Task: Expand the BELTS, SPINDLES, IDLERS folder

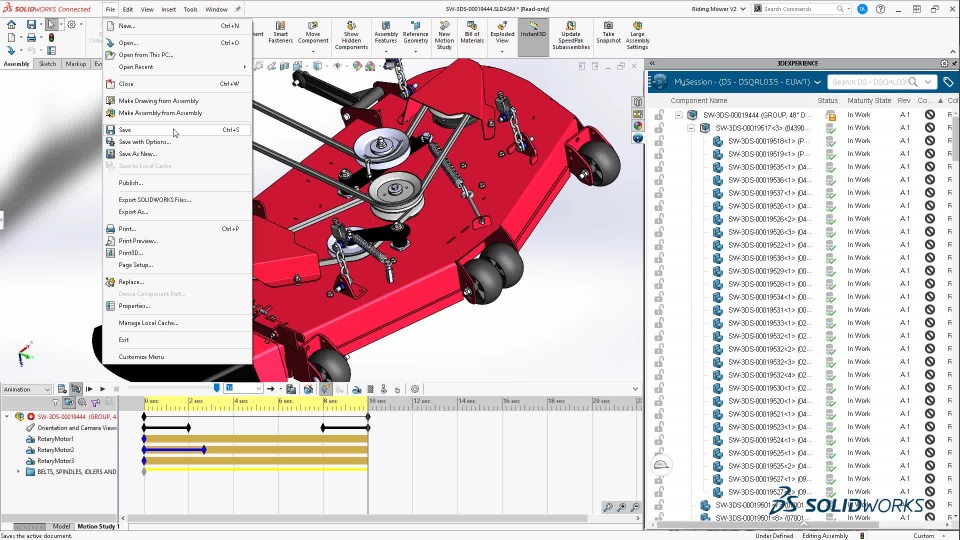Action: pos(18,472)
